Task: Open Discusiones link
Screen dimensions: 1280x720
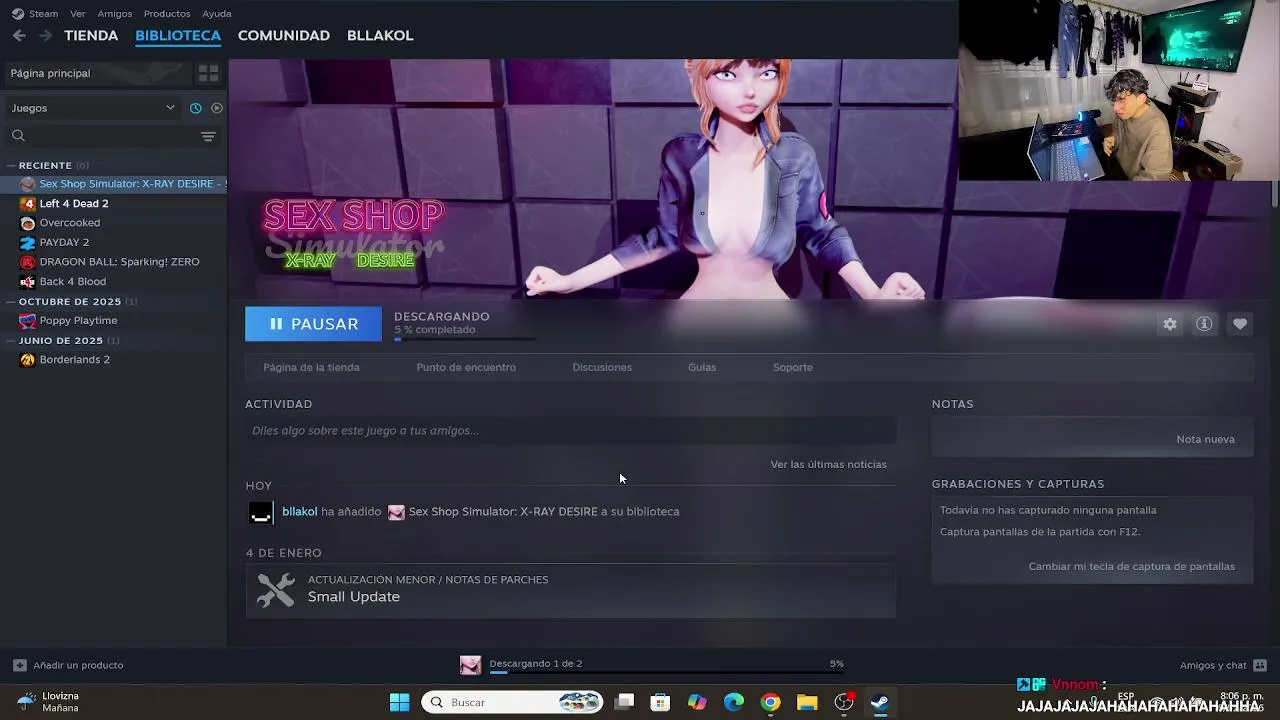Action: pyautogui.click(x=602, y=367)
